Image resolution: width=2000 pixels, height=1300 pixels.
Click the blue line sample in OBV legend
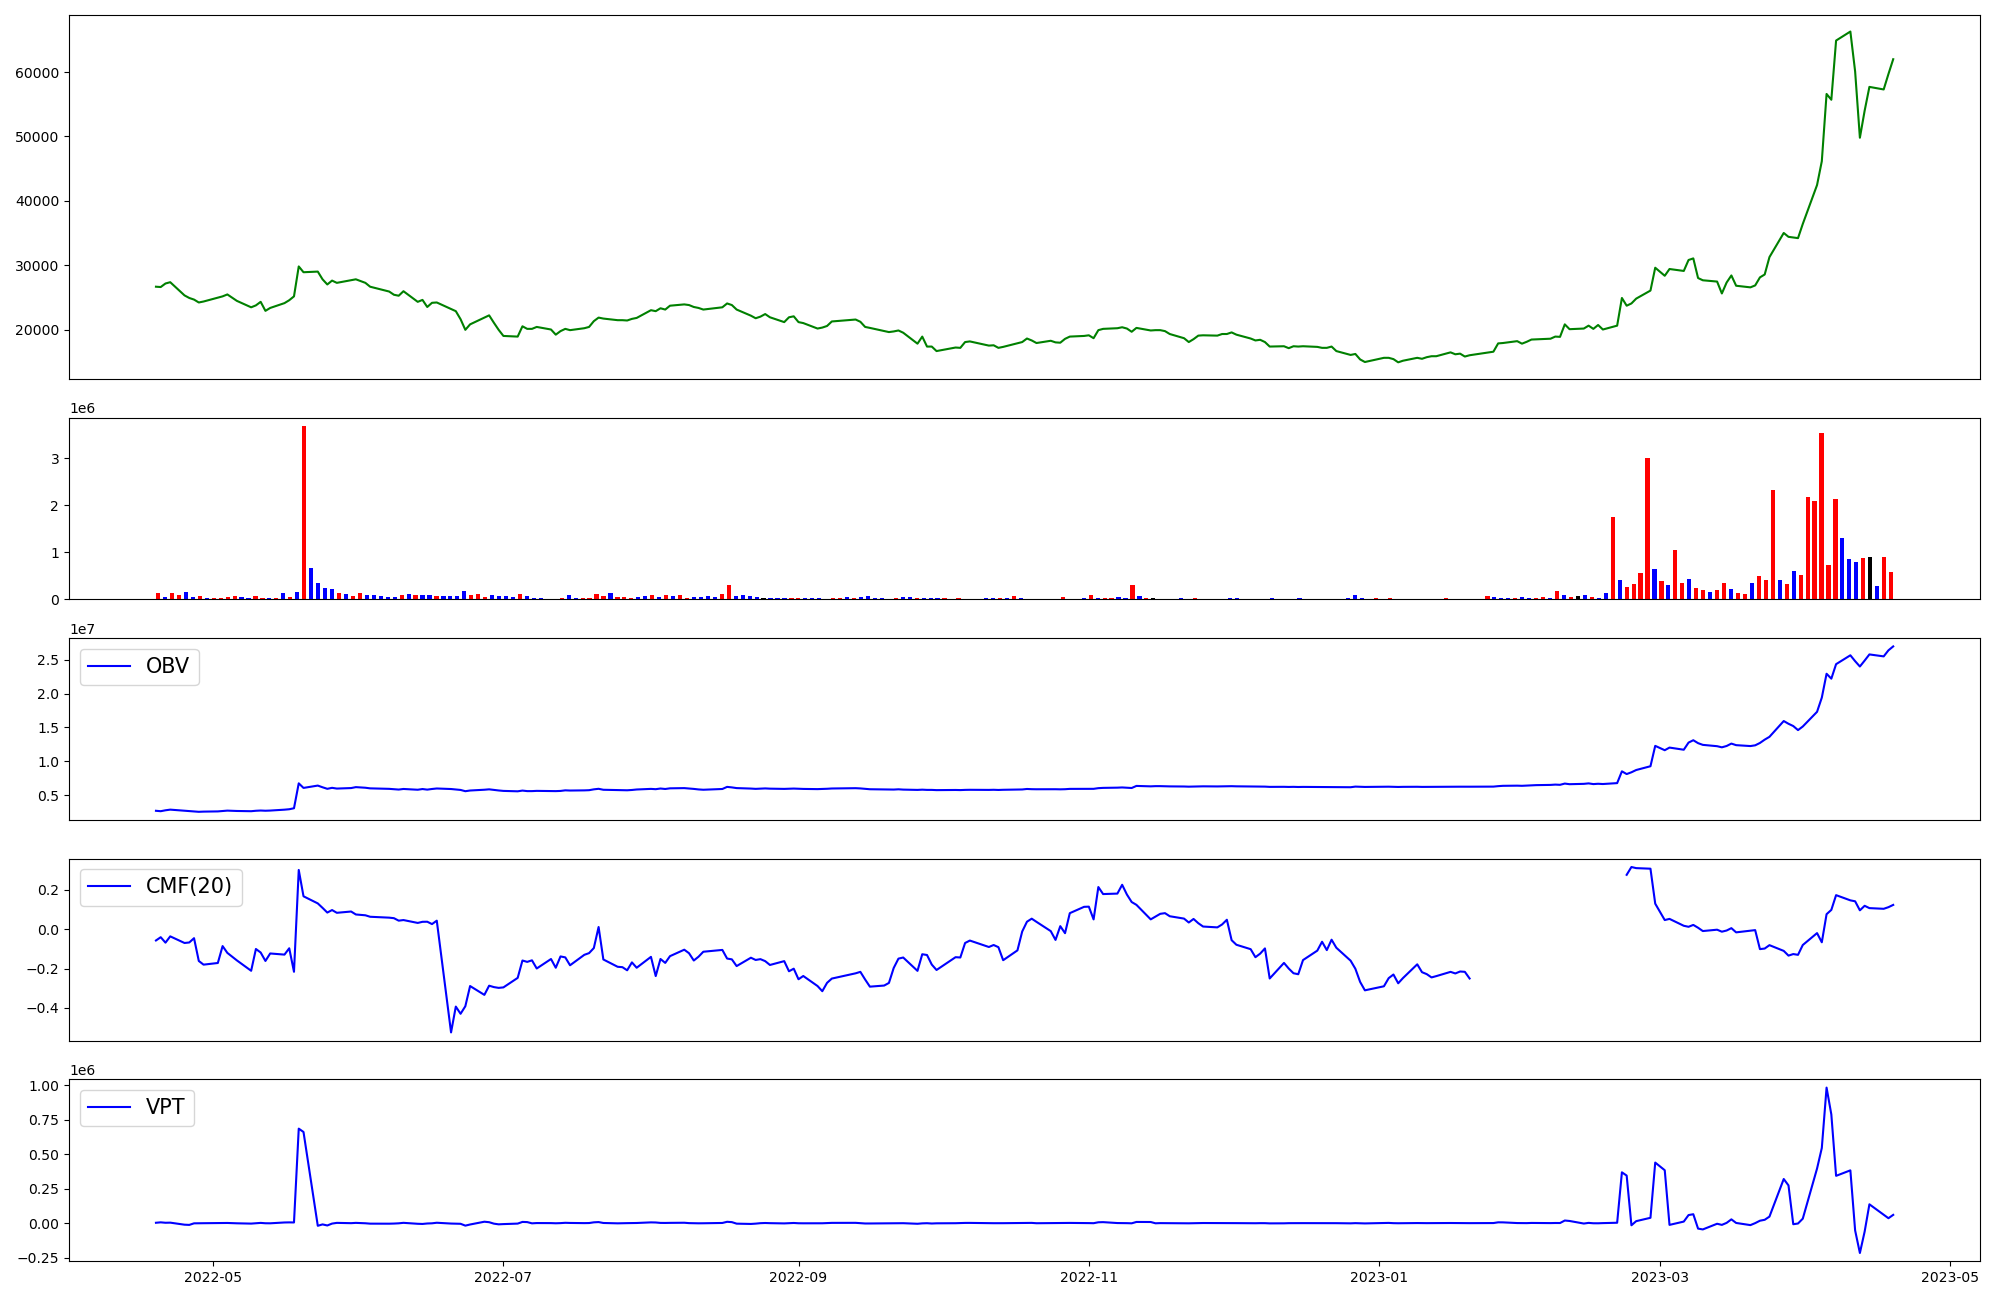[110, 667]
